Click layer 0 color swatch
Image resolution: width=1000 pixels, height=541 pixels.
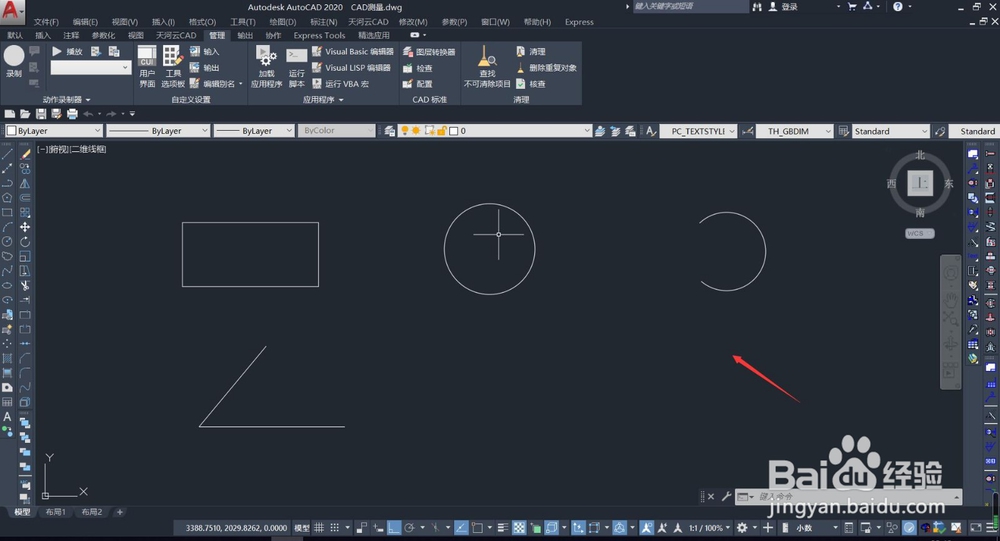click(x=453, y=131)
